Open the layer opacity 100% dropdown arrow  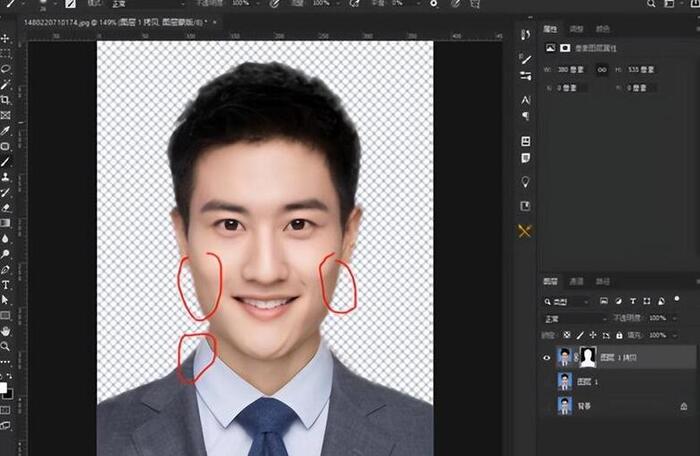(x=674, y=318)
